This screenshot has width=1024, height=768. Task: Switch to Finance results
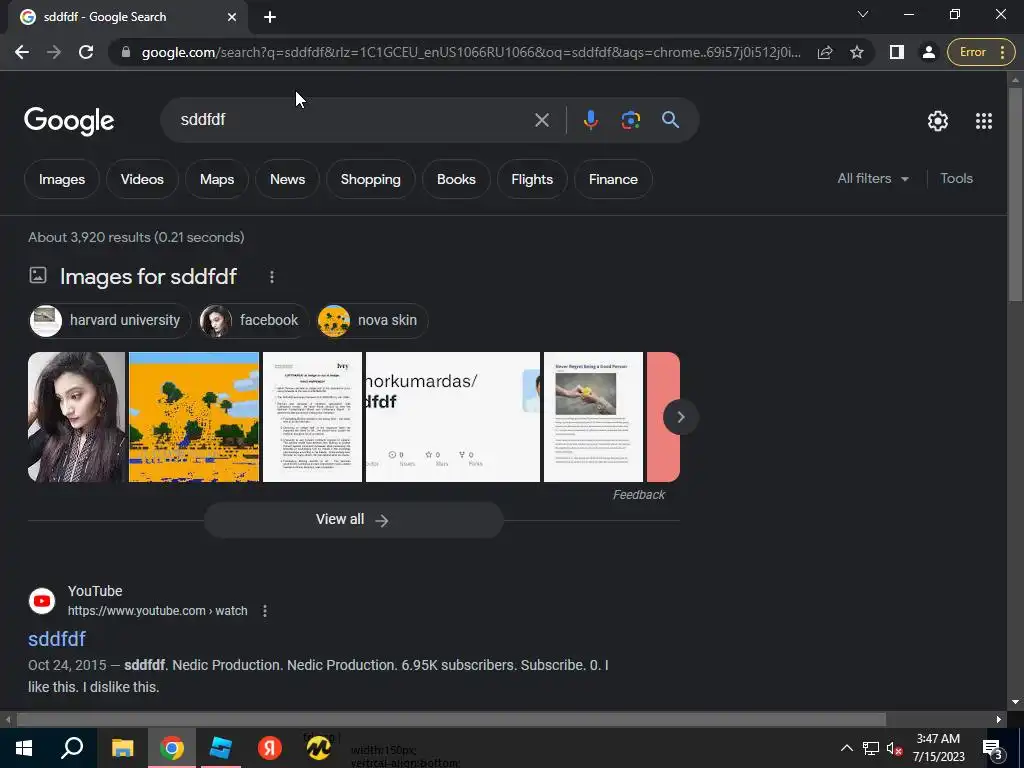tap(613, 179)
